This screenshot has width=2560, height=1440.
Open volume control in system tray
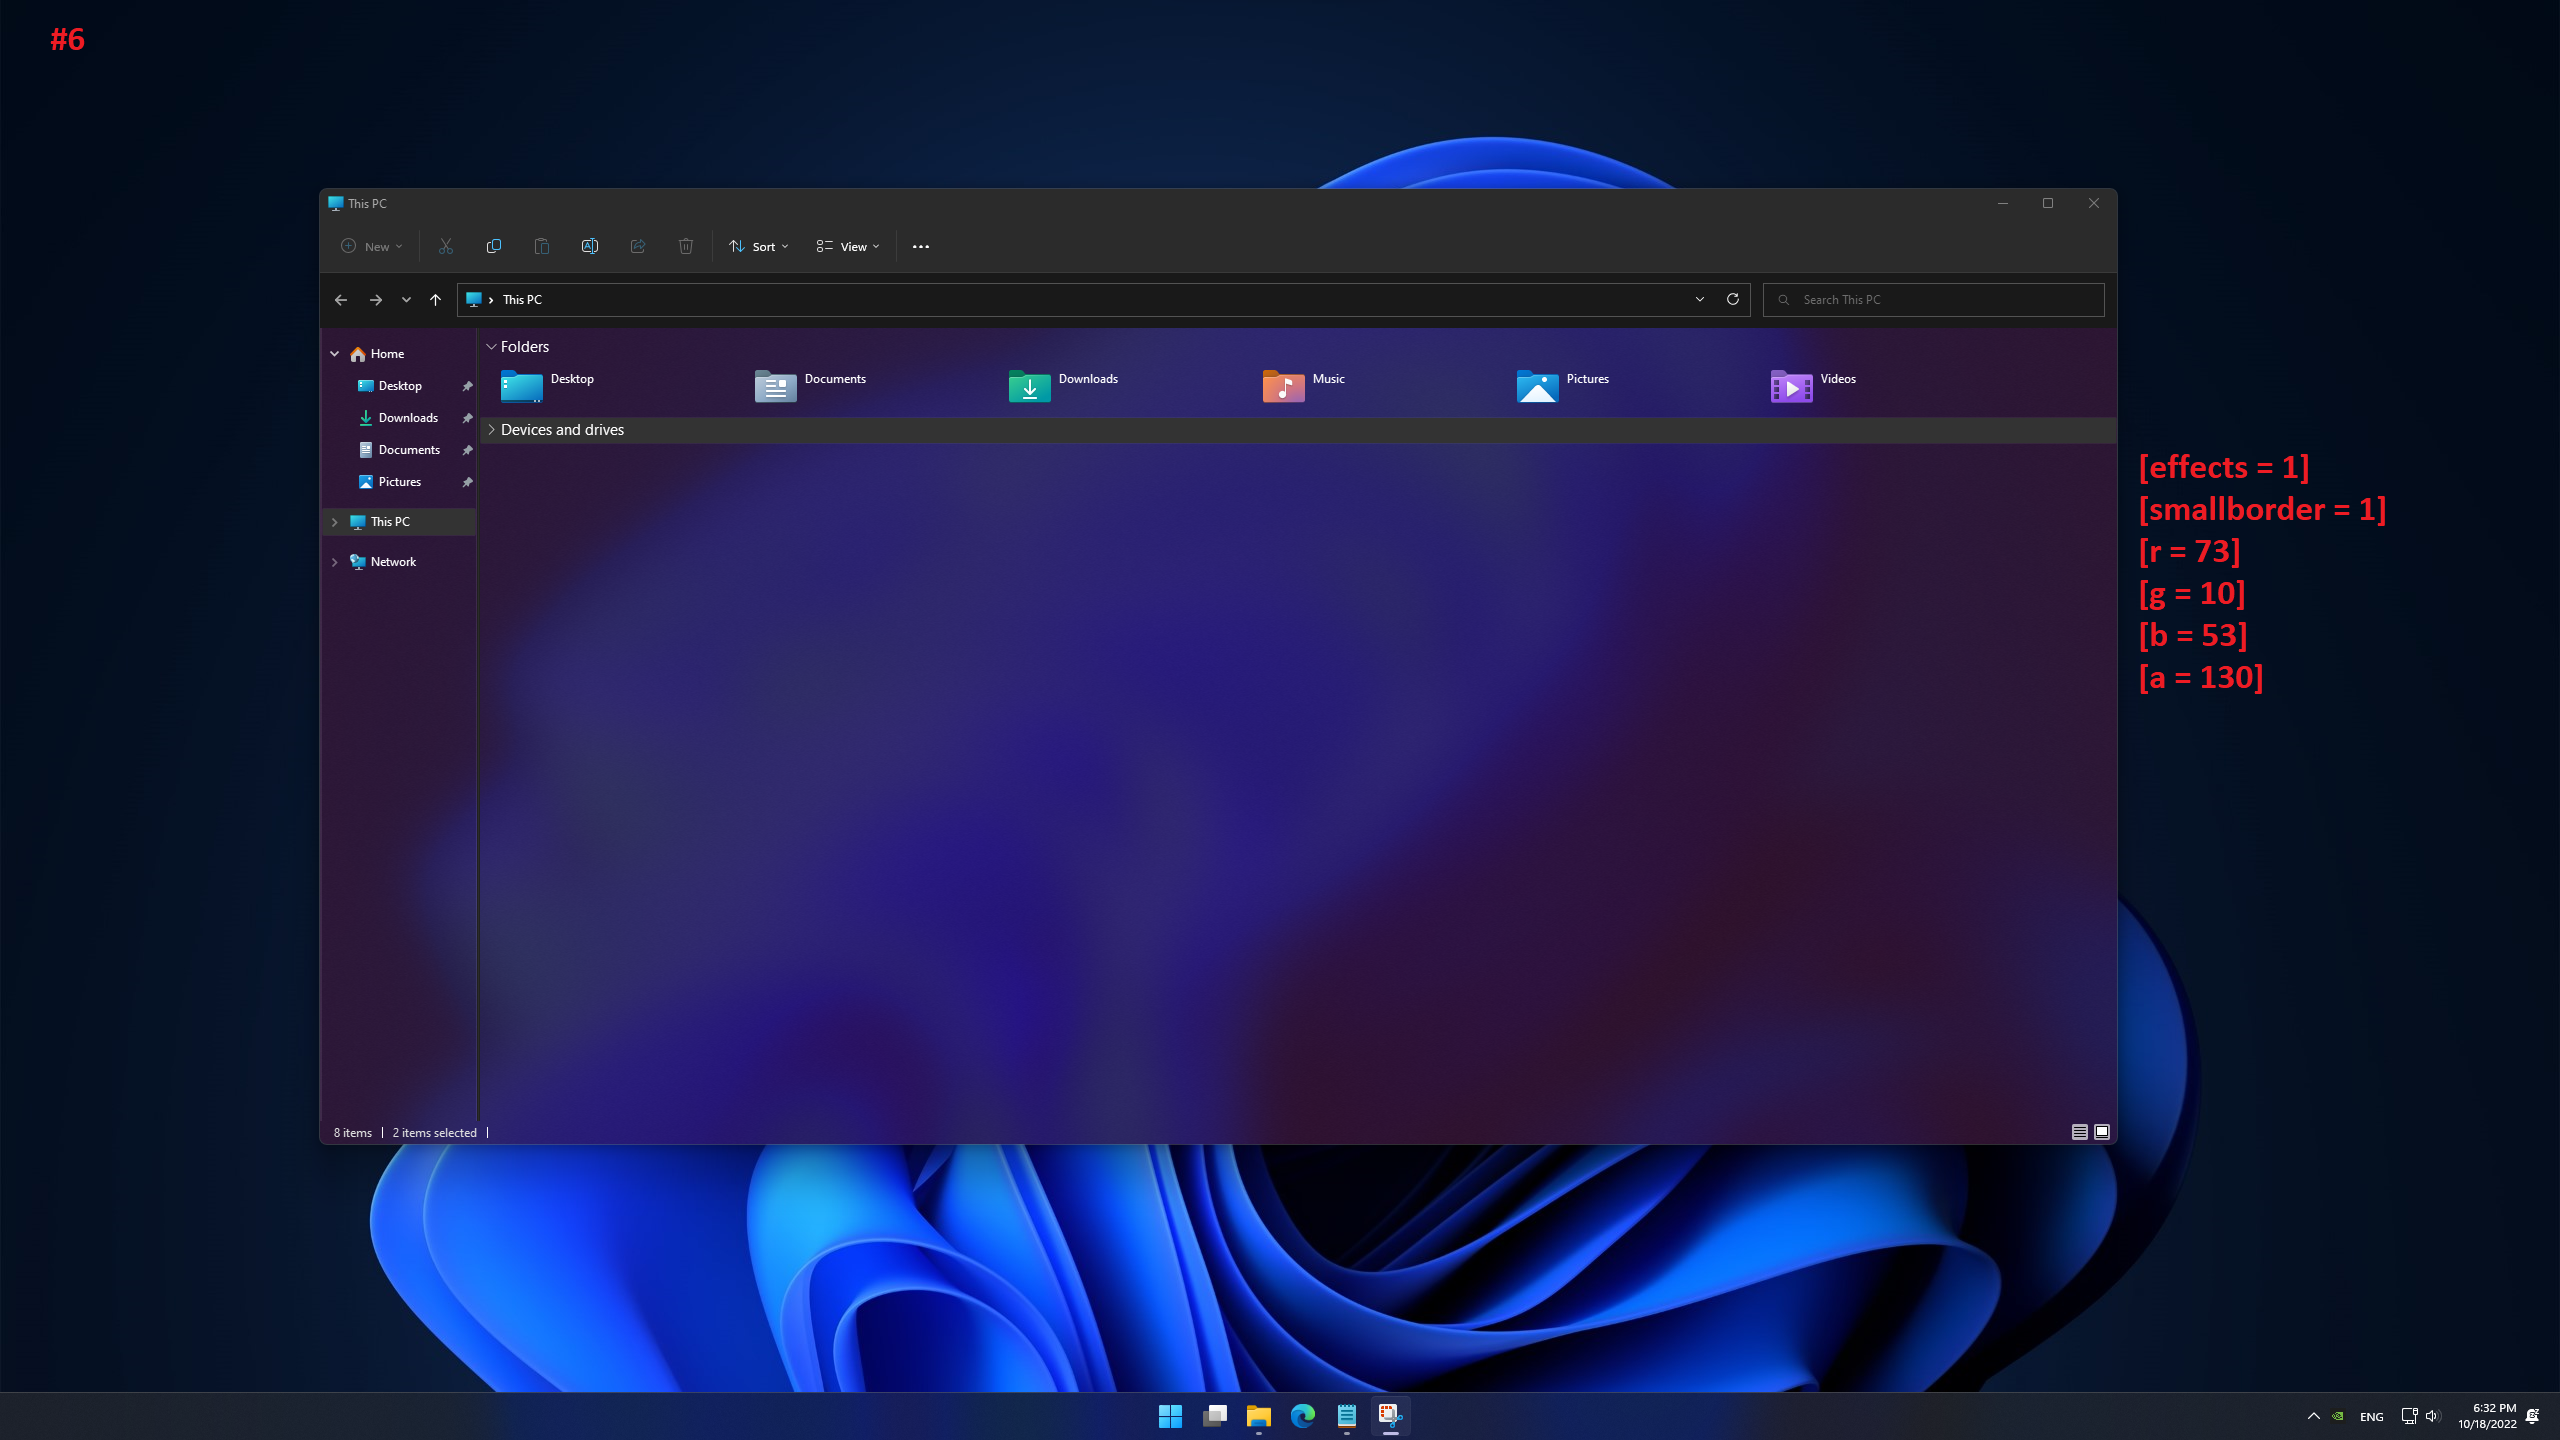[2432, 1416]
